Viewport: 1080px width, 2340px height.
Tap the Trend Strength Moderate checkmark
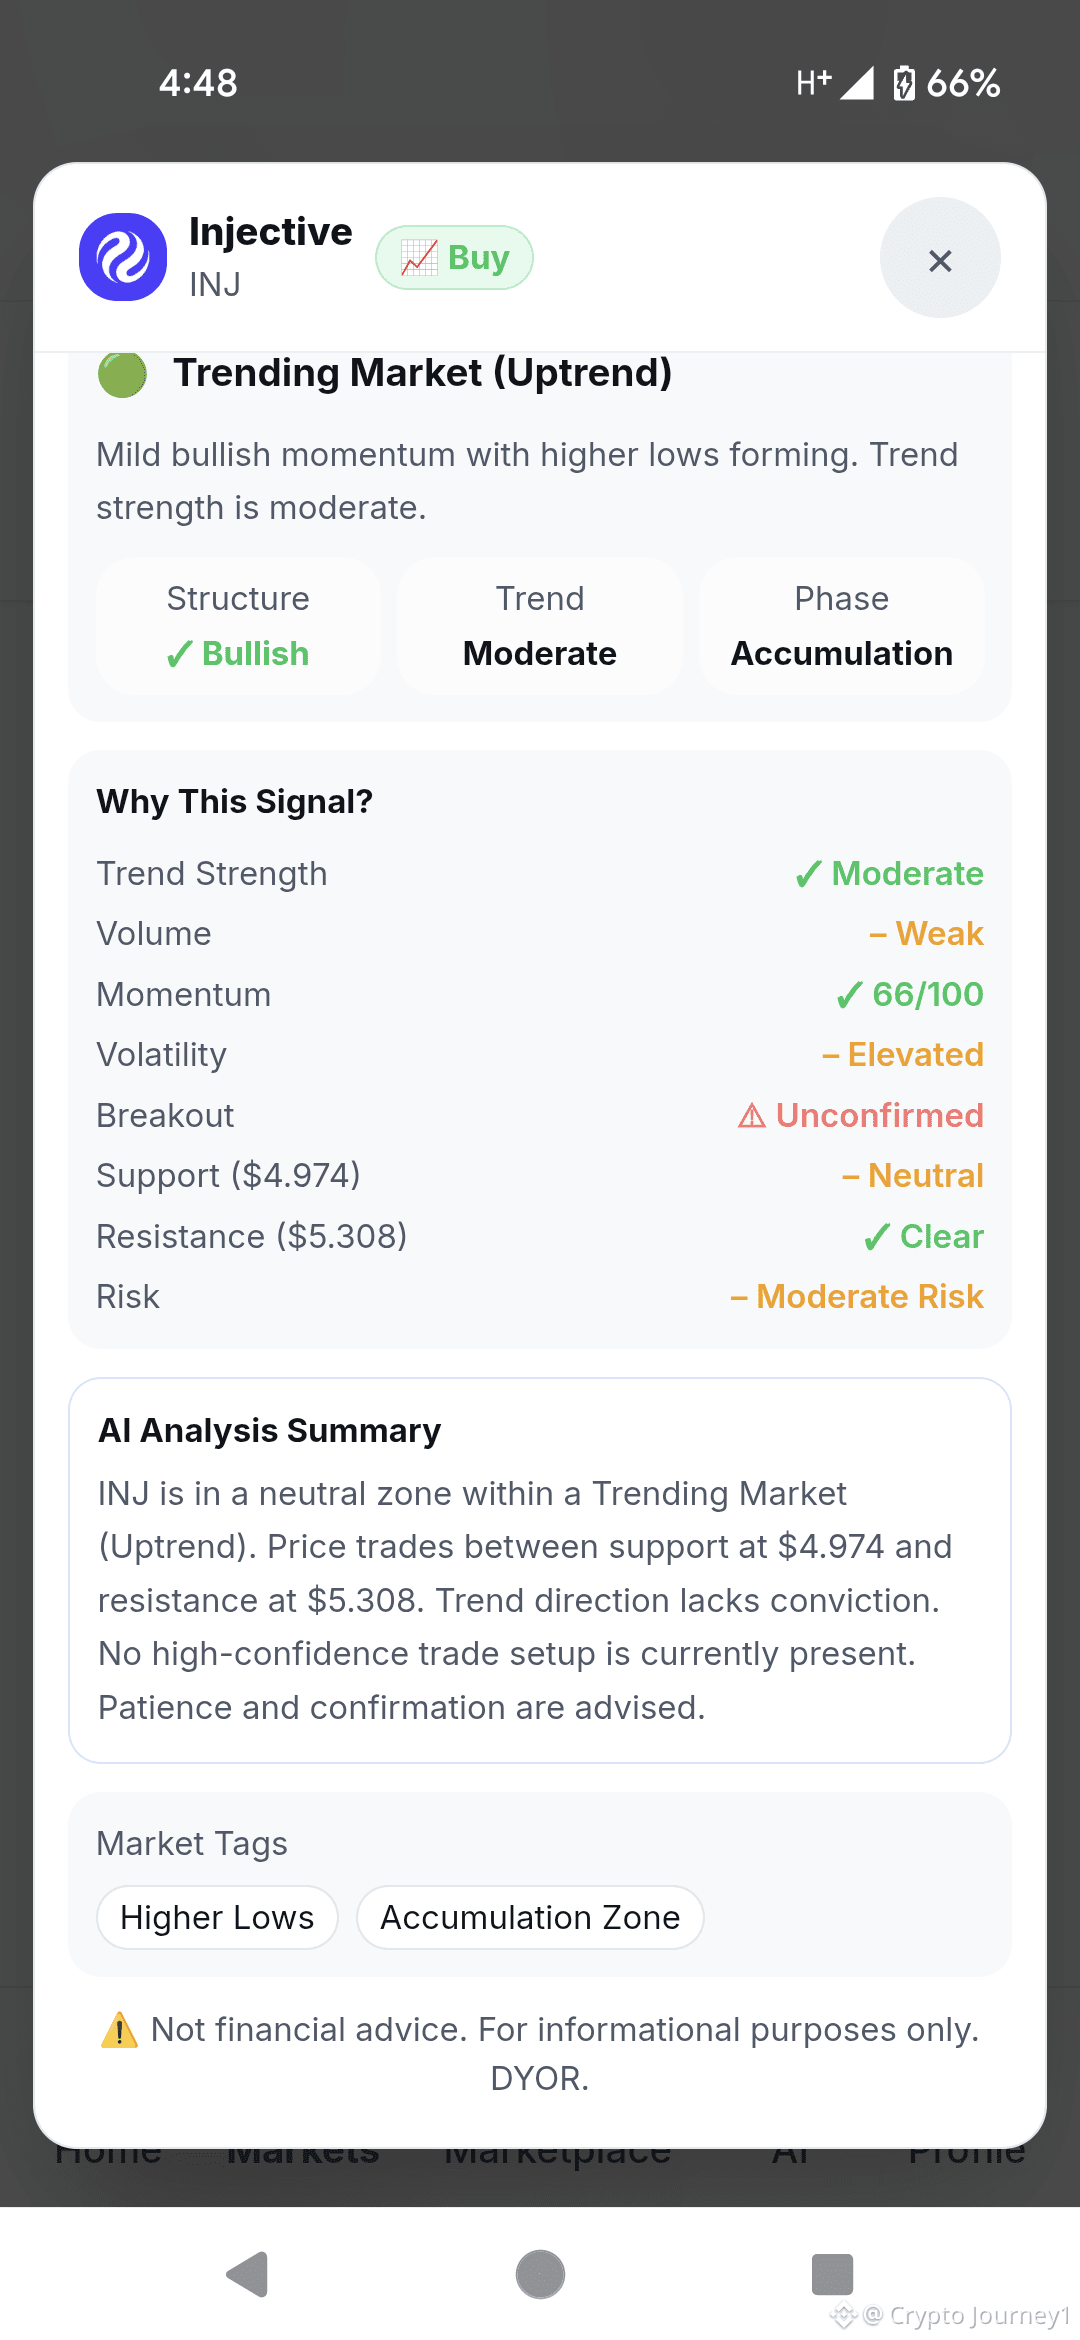pos(808,874)
